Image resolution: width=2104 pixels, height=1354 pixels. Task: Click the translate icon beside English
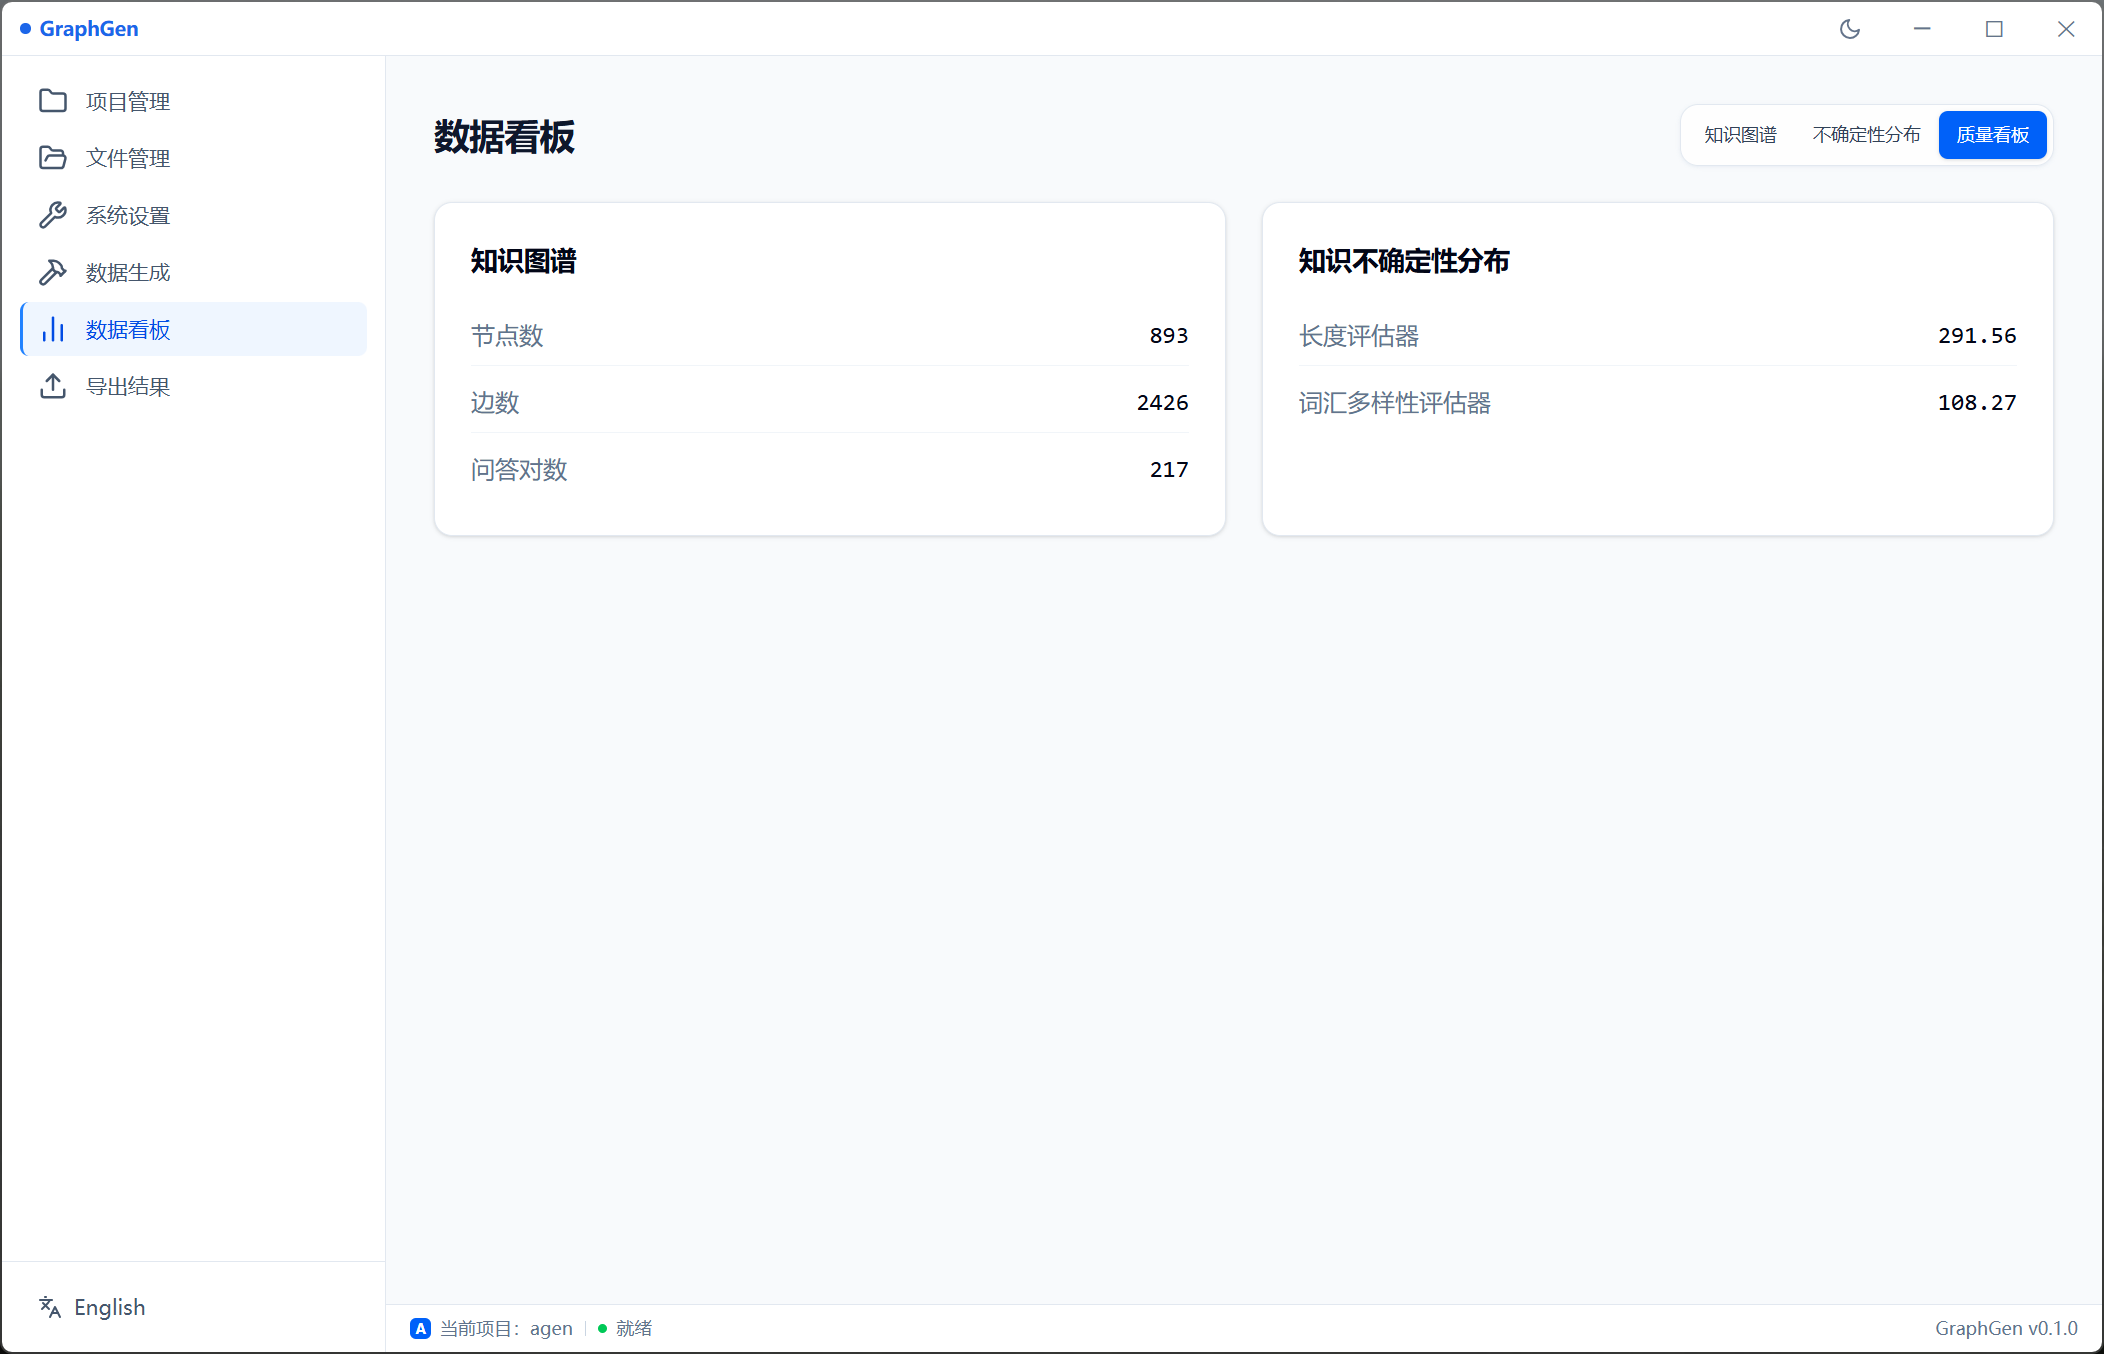tap(50, 1307)
